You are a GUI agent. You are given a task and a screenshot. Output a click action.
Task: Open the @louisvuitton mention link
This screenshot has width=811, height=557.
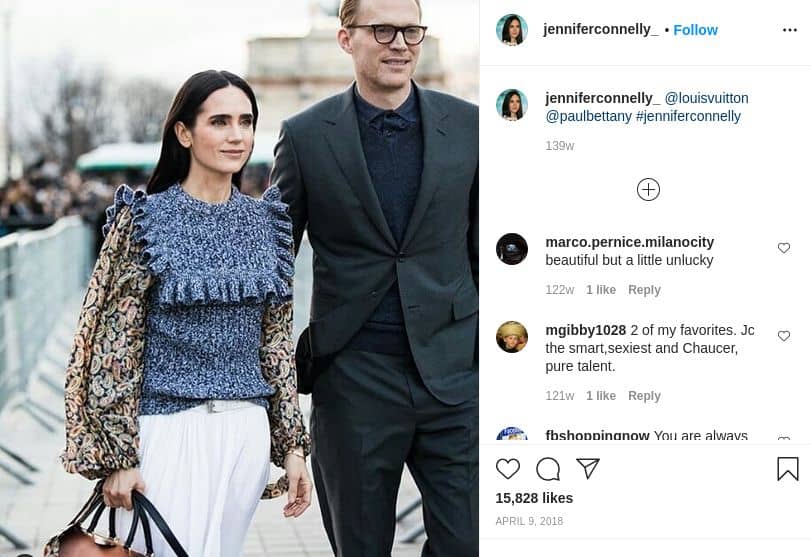click(x=706, y=98)
